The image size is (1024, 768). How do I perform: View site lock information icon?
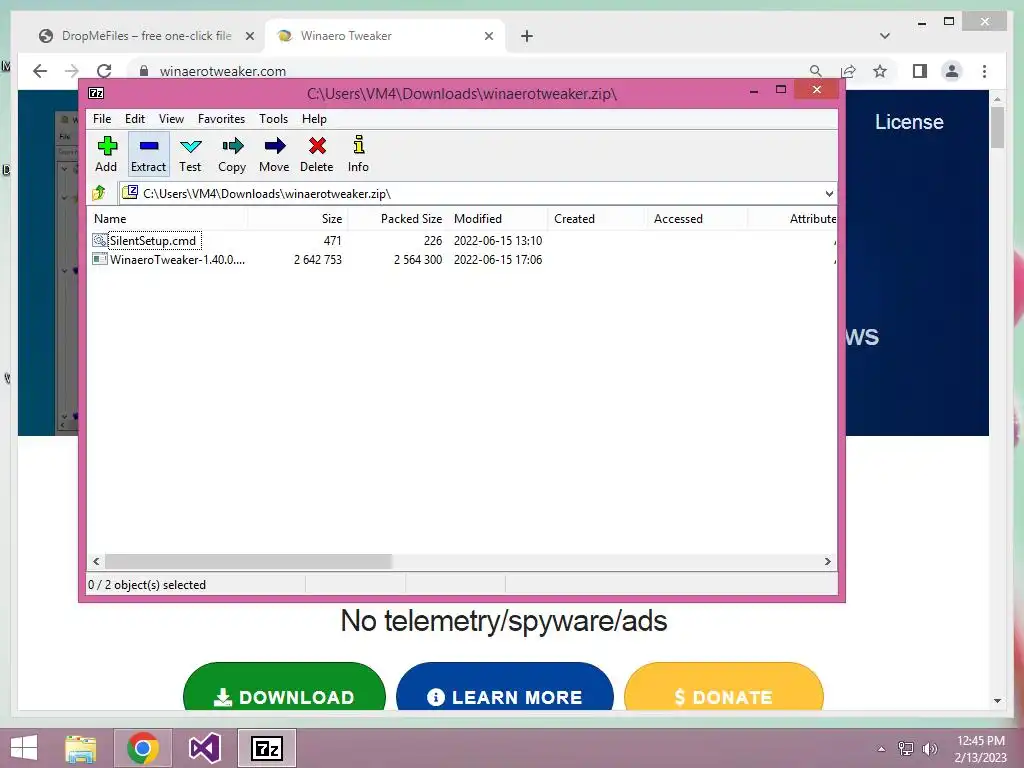(x=144, y=71)
